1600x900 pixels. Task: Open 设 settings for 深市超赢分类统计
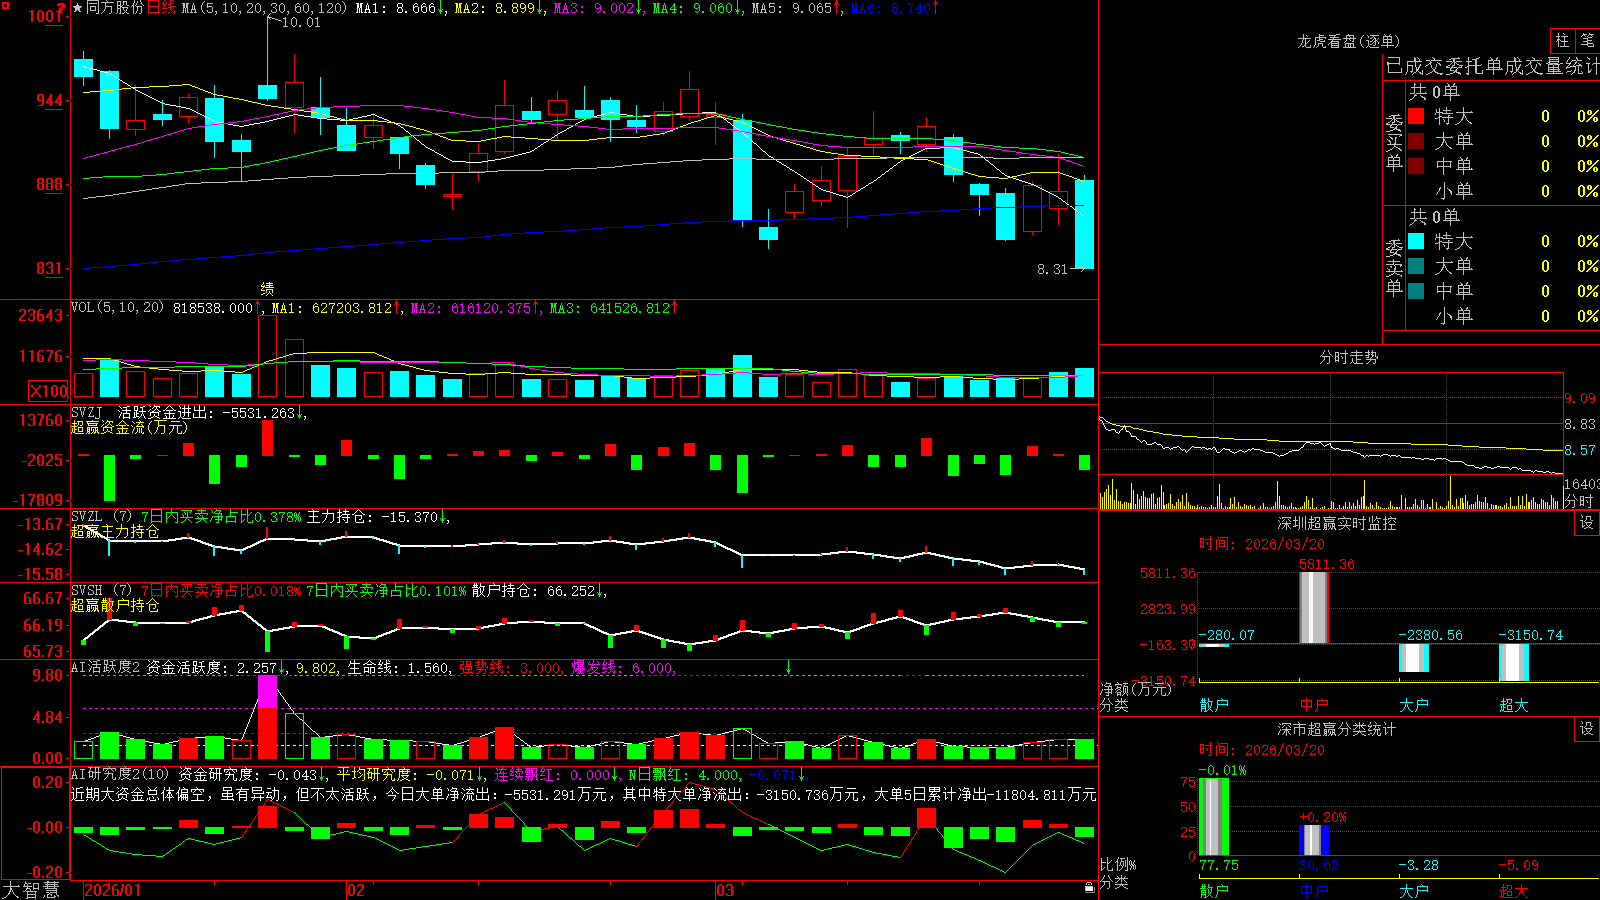coord(1587,729)
